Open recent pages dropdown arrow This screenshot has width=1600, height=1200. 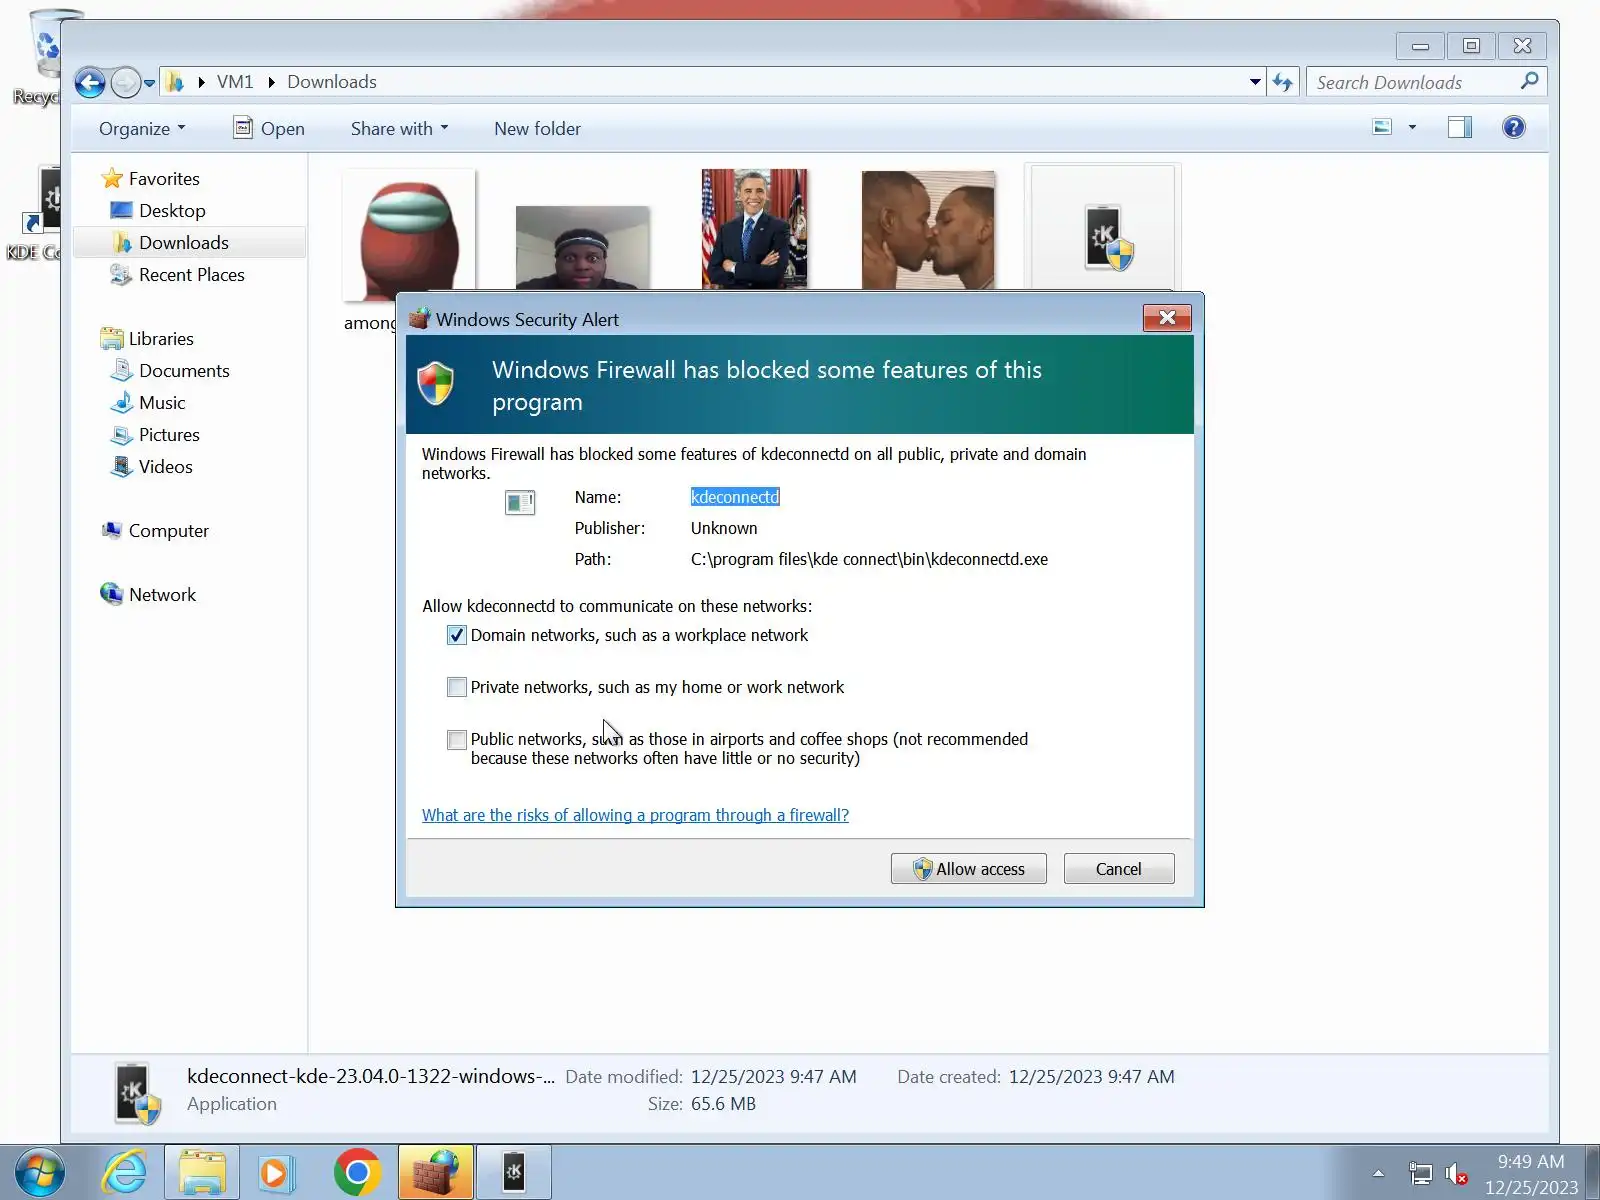click(149, 83)
